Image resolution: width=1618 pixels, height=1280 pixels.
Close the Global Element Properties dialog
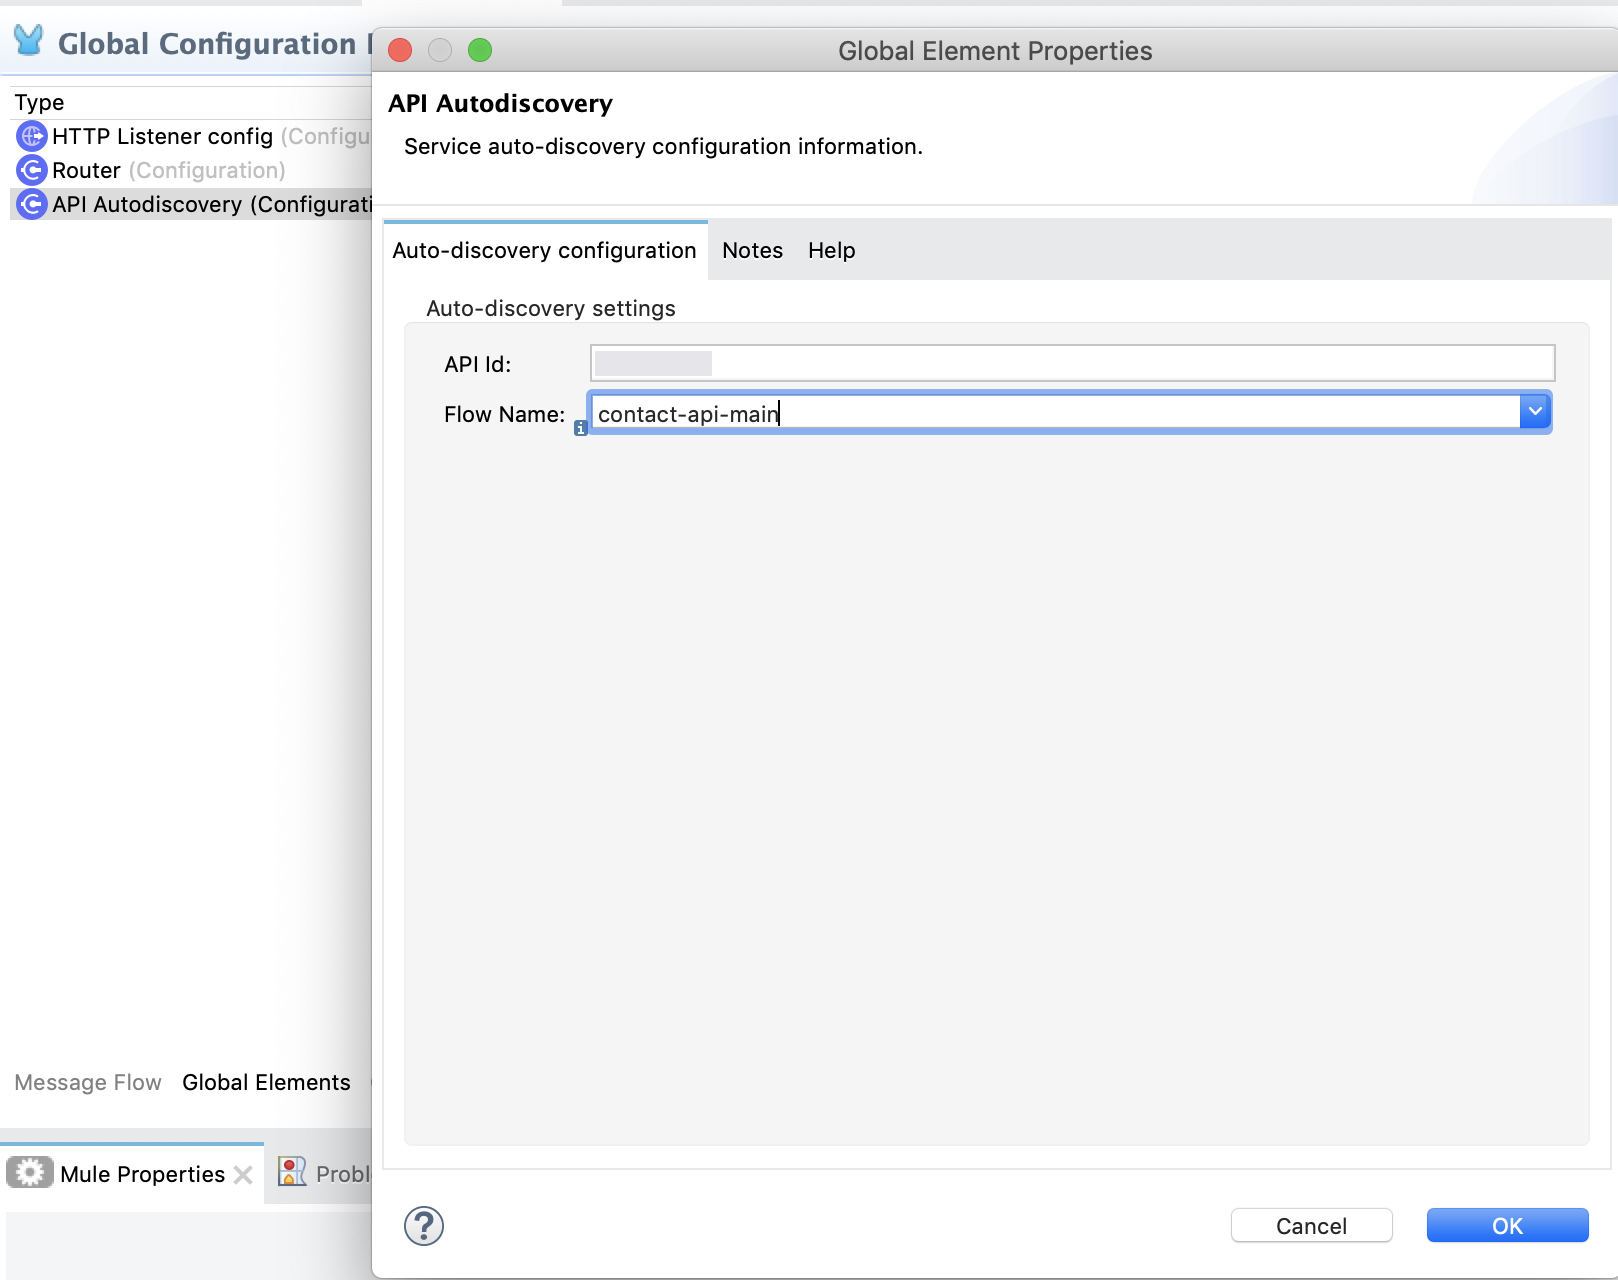(x=400, y=50)
